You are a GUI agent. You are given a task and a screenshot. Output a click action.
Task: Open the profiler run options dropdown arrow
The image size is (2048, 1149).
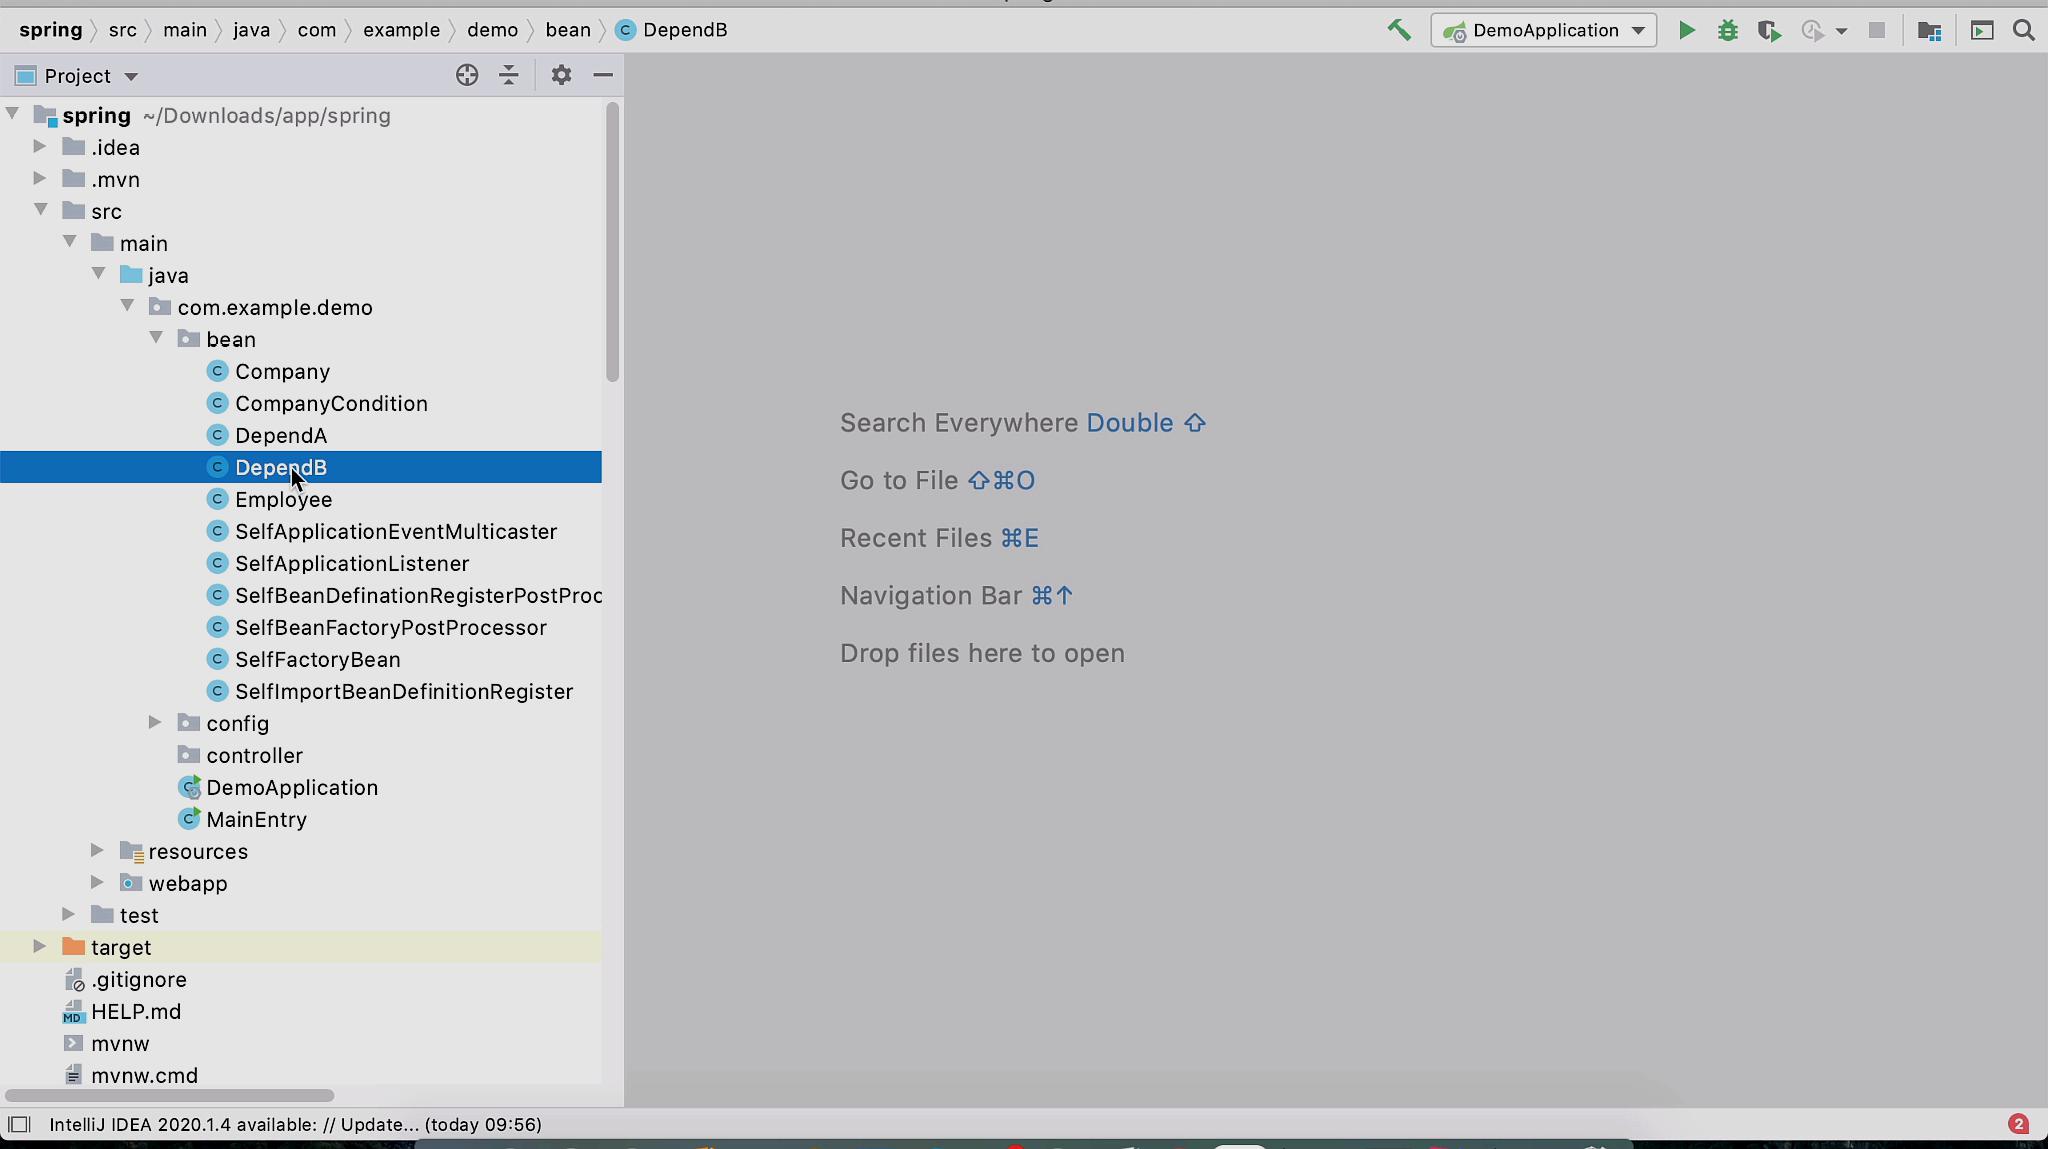click(x=1841, y=31)
